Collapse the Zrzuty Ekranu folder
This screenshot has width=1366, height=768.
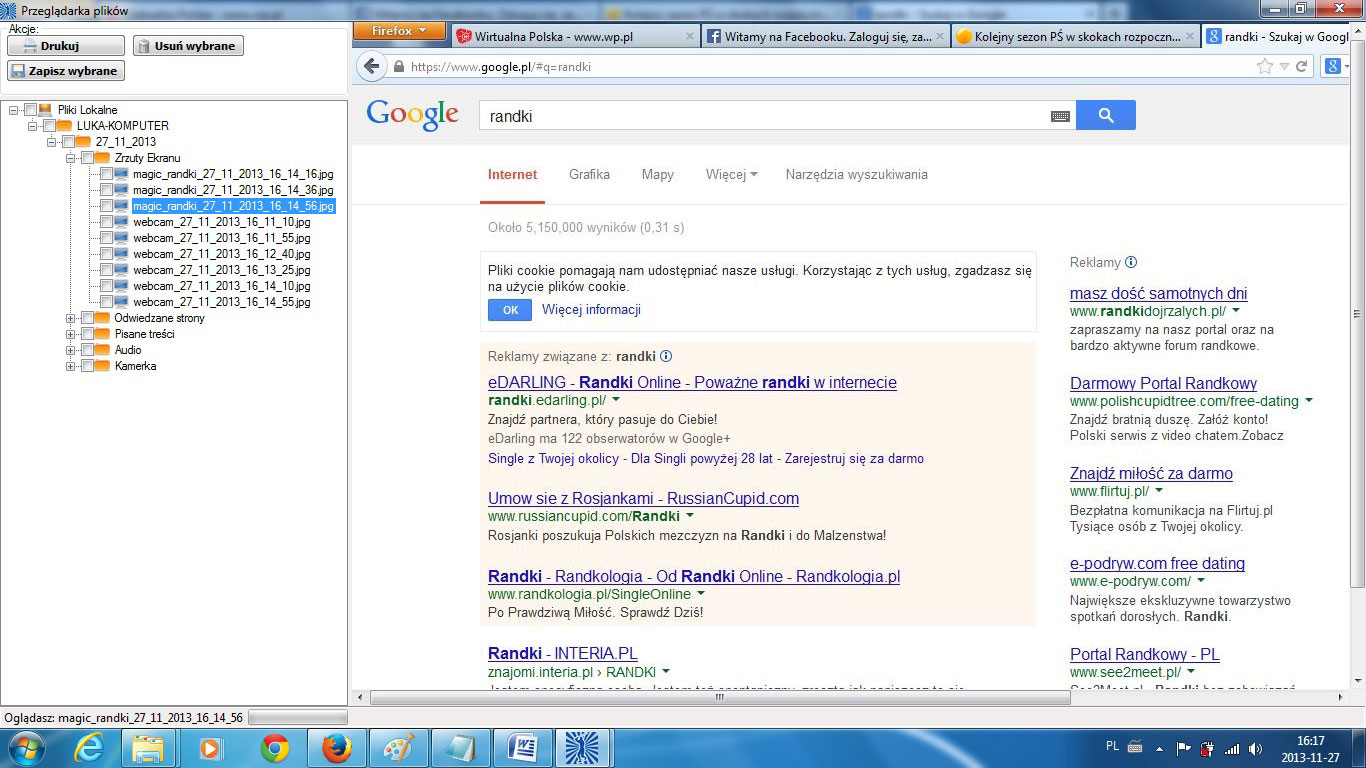[x=71, y=158]
